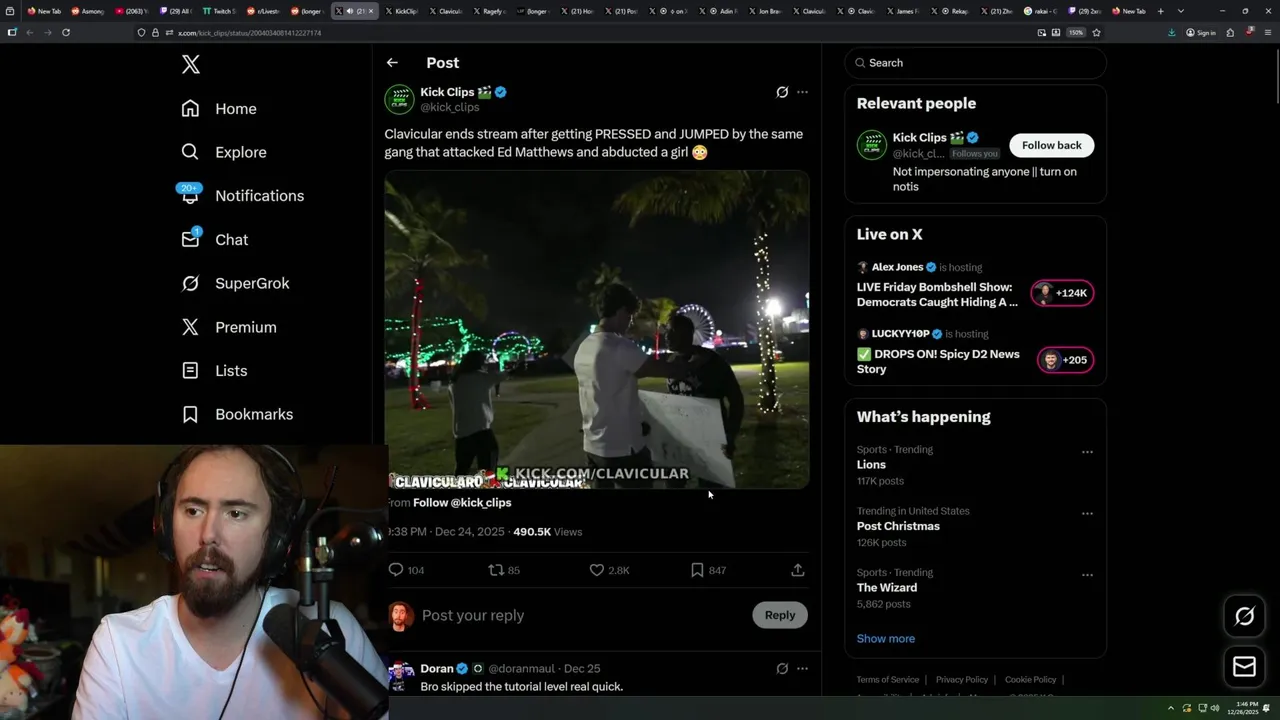Click the X logo in sidebar

coord(191,65)
